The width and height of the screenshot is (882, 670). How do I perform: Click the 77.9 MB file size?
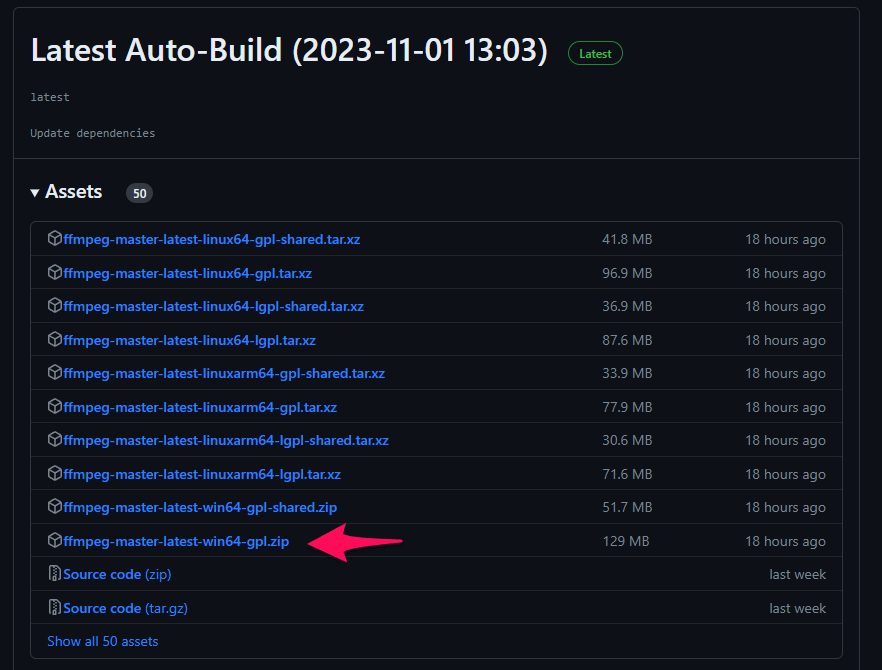coord(627,407)
